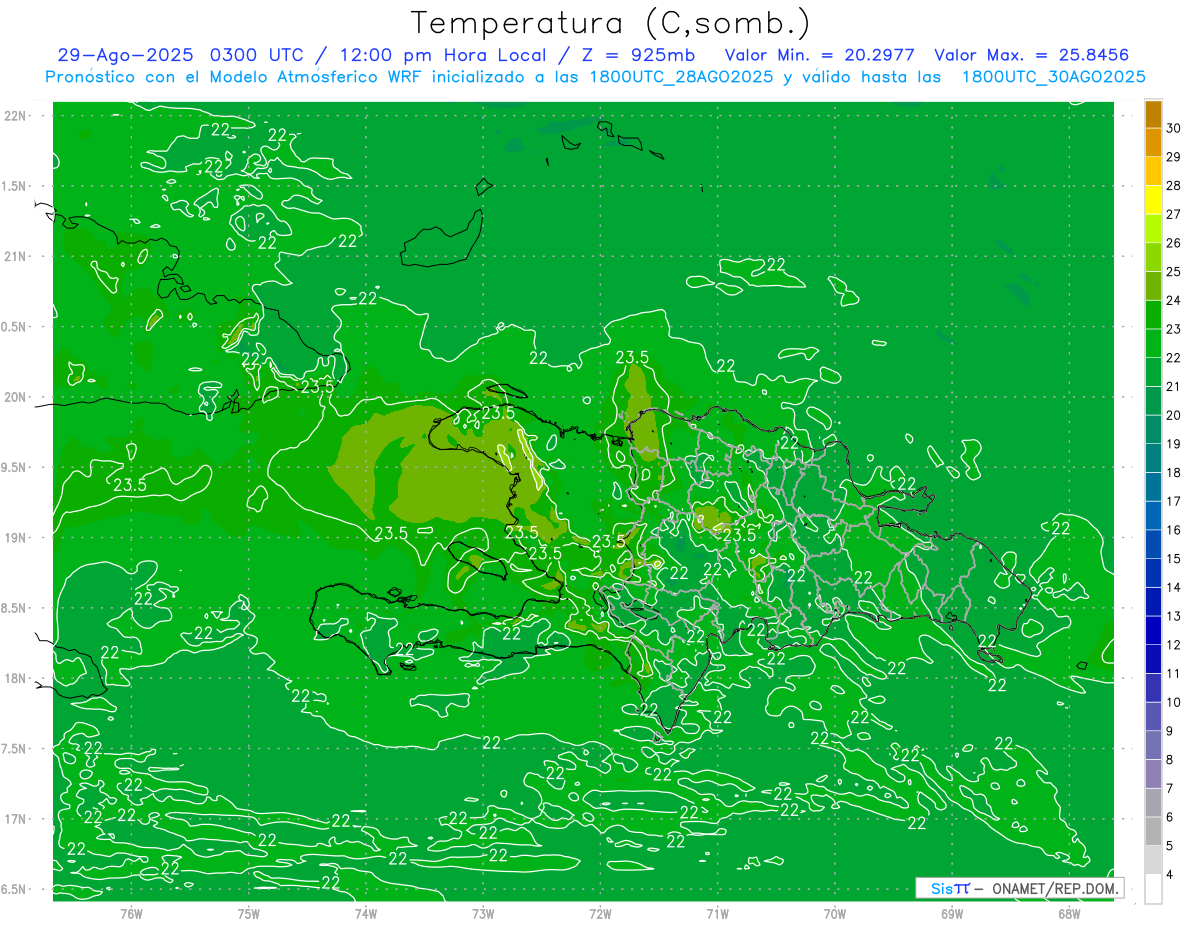Image resolution: width=1200 pixels, height=927 pixels.
Task: Click latitude axis label "17N"
Action: click(x=16, y=819)
